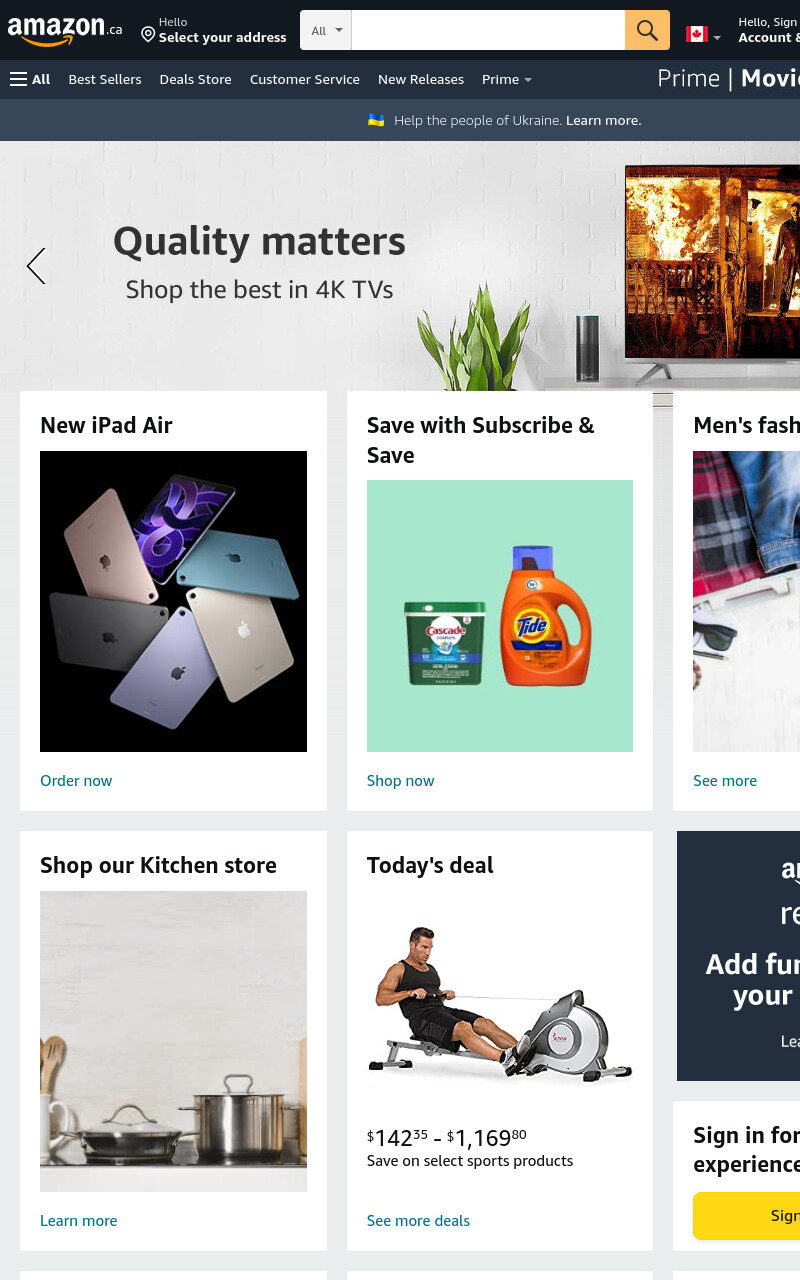
Task: Click the previous banner arrow
Action: (x=36, y=266)
